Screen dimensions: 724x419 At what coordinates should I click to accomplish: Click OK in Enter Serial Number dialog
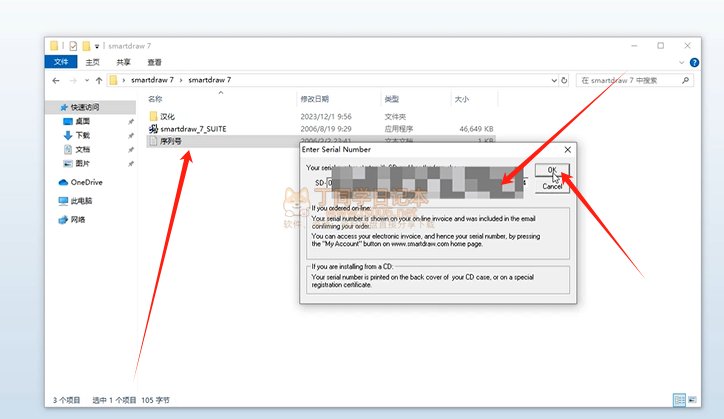pos(552,170)
